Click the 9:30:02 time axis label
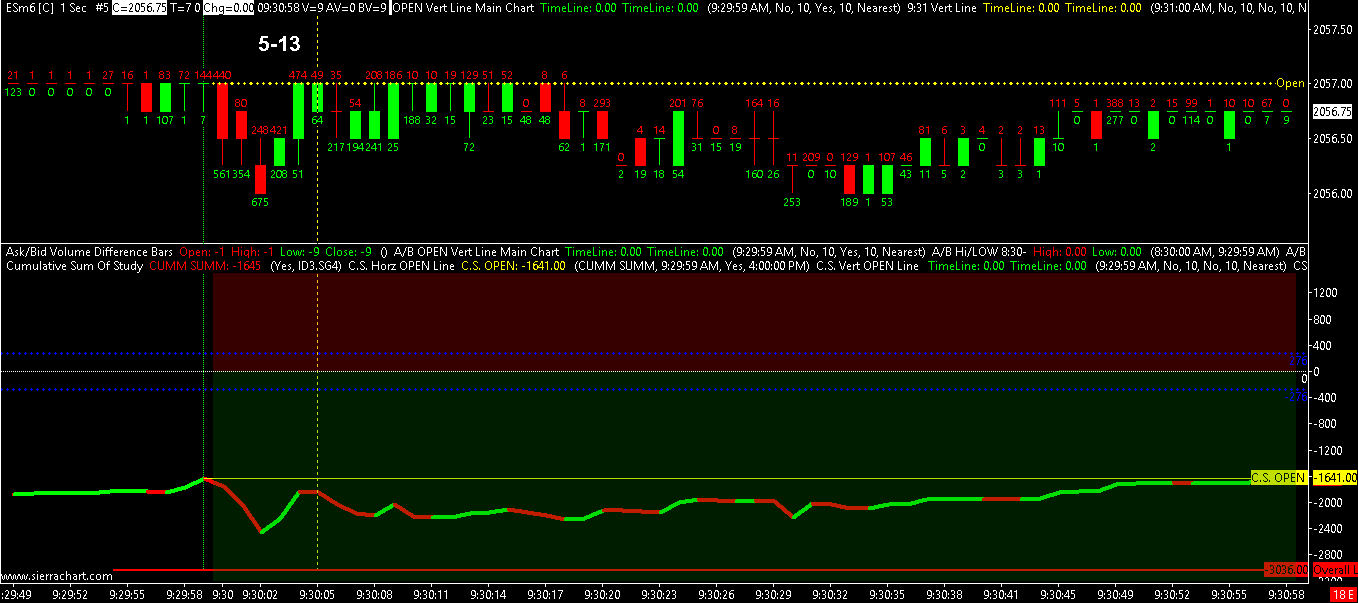 point(260,594)
